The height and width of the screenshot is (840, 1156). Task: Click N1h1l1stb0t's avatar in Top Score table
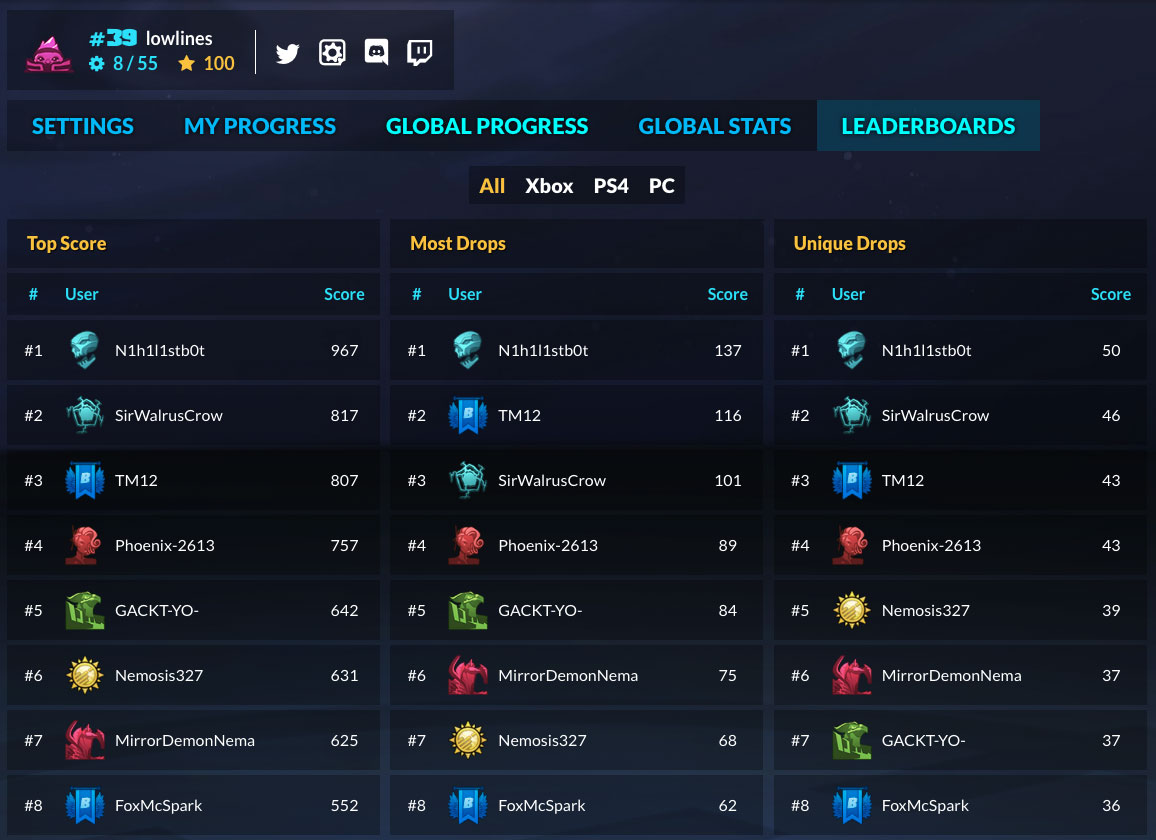85,351
